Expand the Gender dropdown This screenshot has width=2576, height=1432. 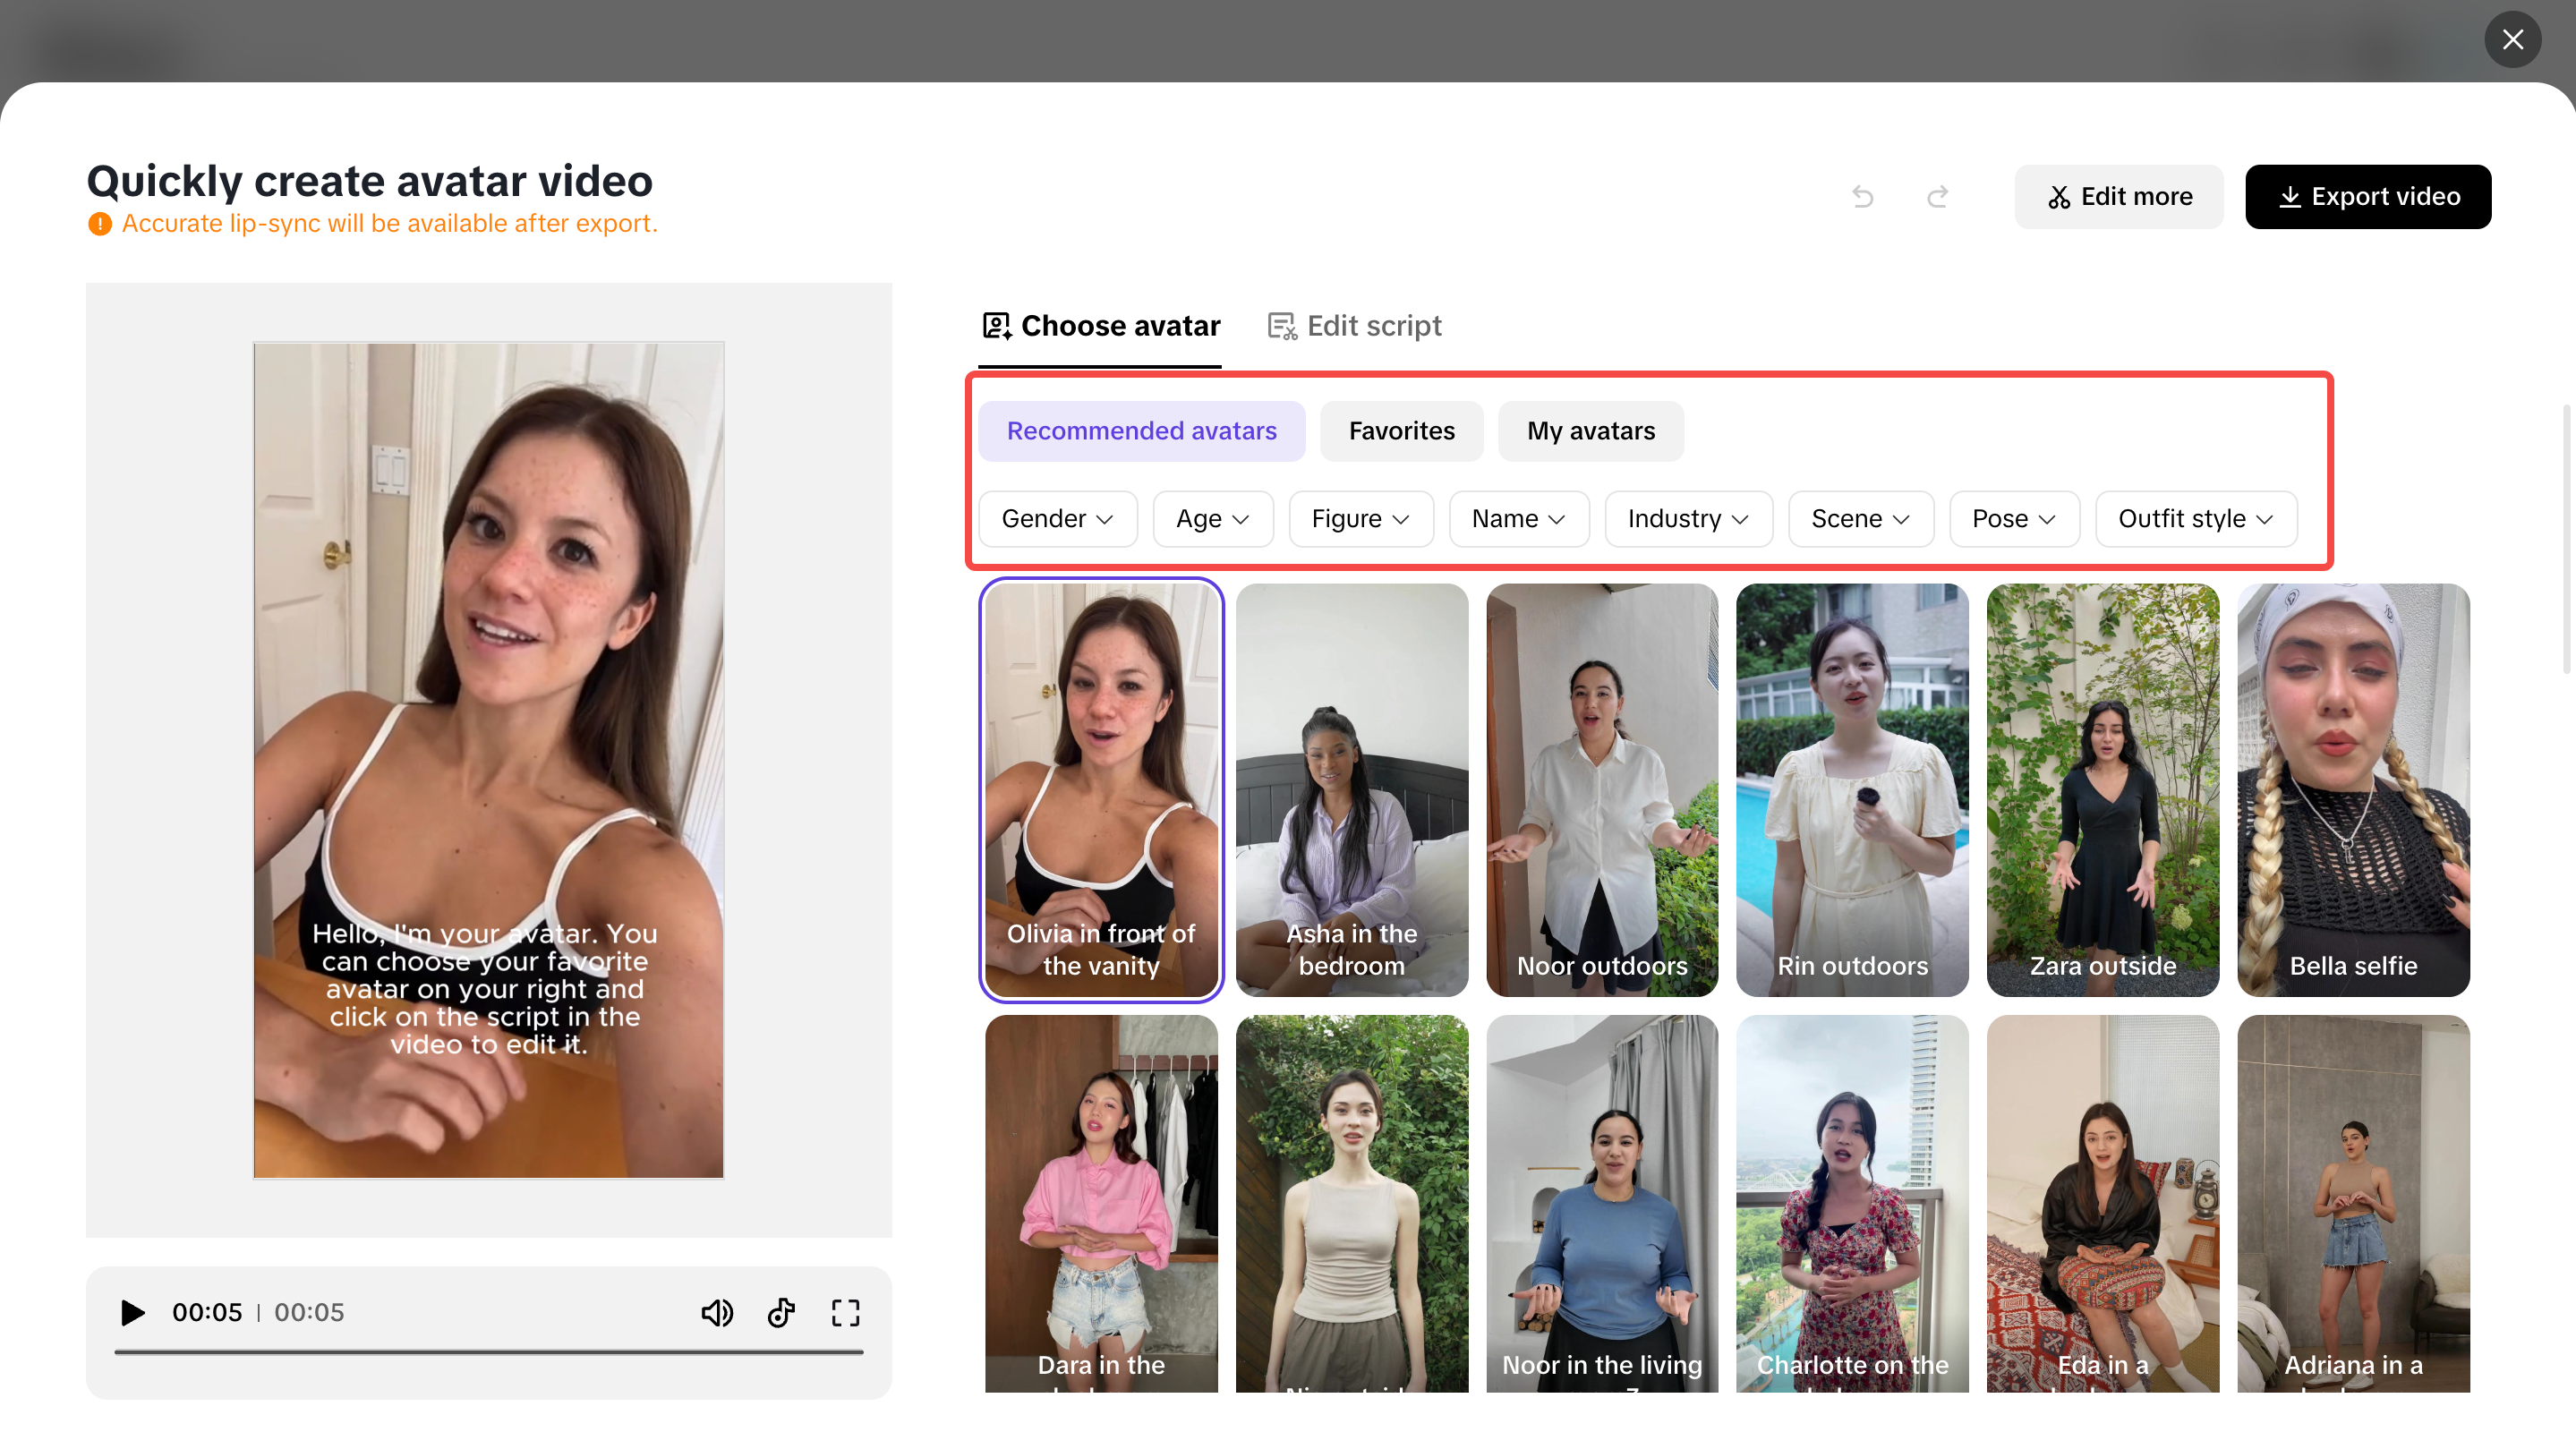coord(1057,519)
